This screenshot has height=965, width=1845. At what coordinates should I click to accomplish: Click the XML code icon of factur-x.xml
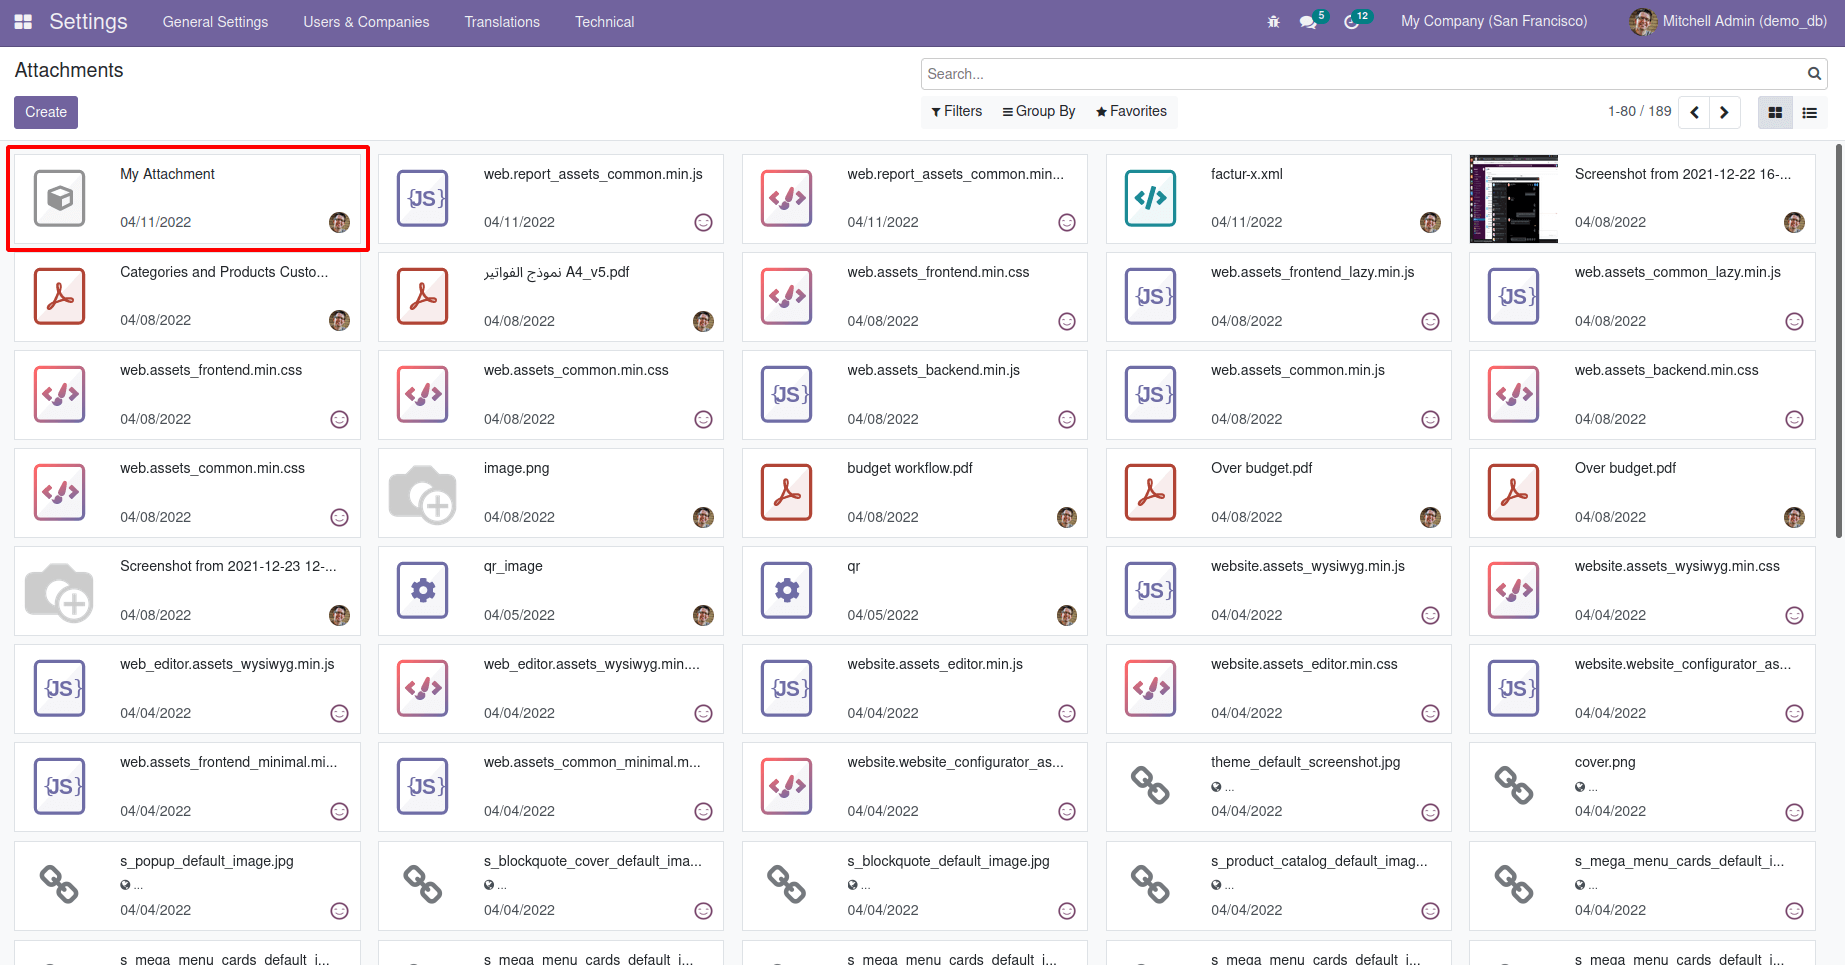[x=1150, y=198]
